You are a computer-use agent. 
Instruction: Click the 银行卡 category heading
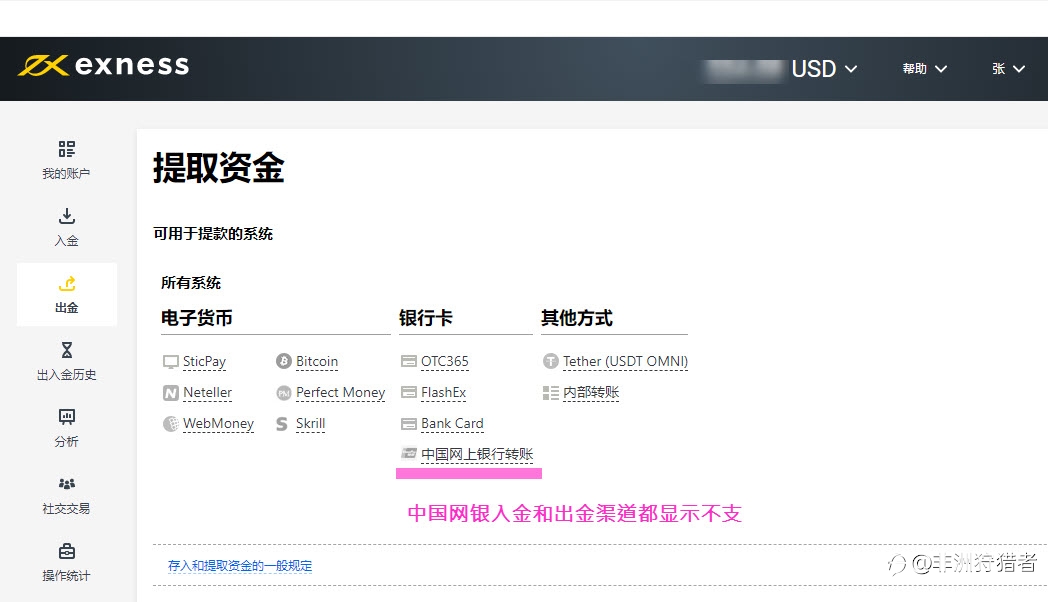pyautogui.click(x=425, y=318)
